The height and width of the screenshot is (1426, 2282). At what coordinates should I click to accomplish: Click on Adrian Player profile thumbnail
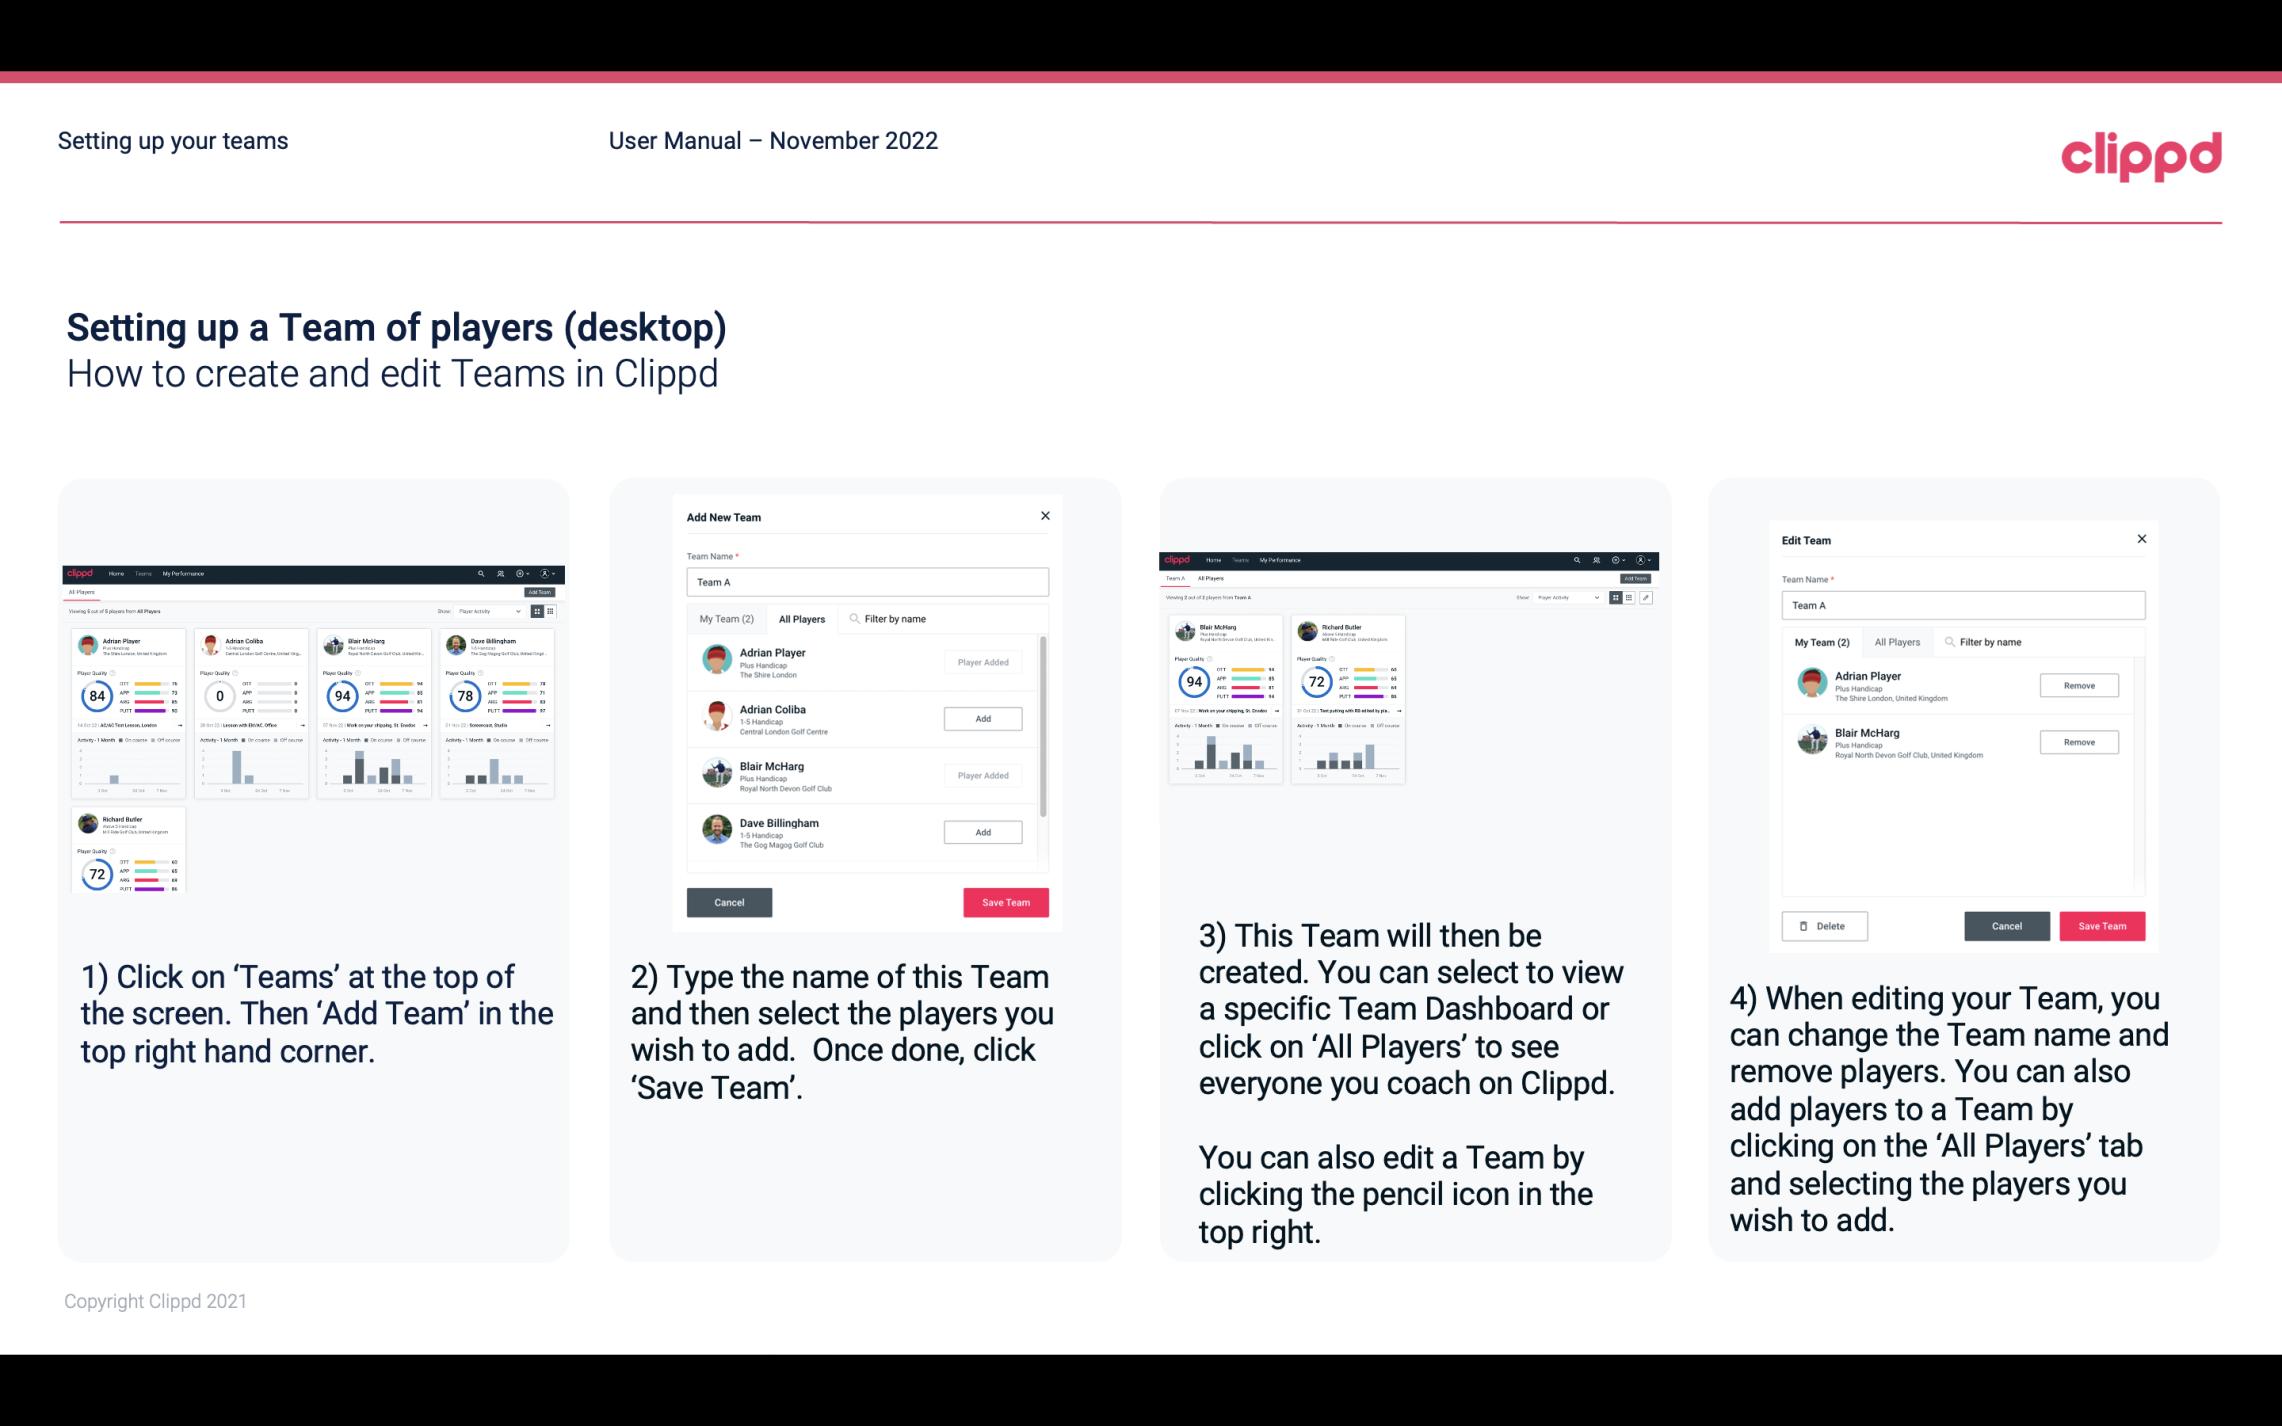click(x=716, y=660)
